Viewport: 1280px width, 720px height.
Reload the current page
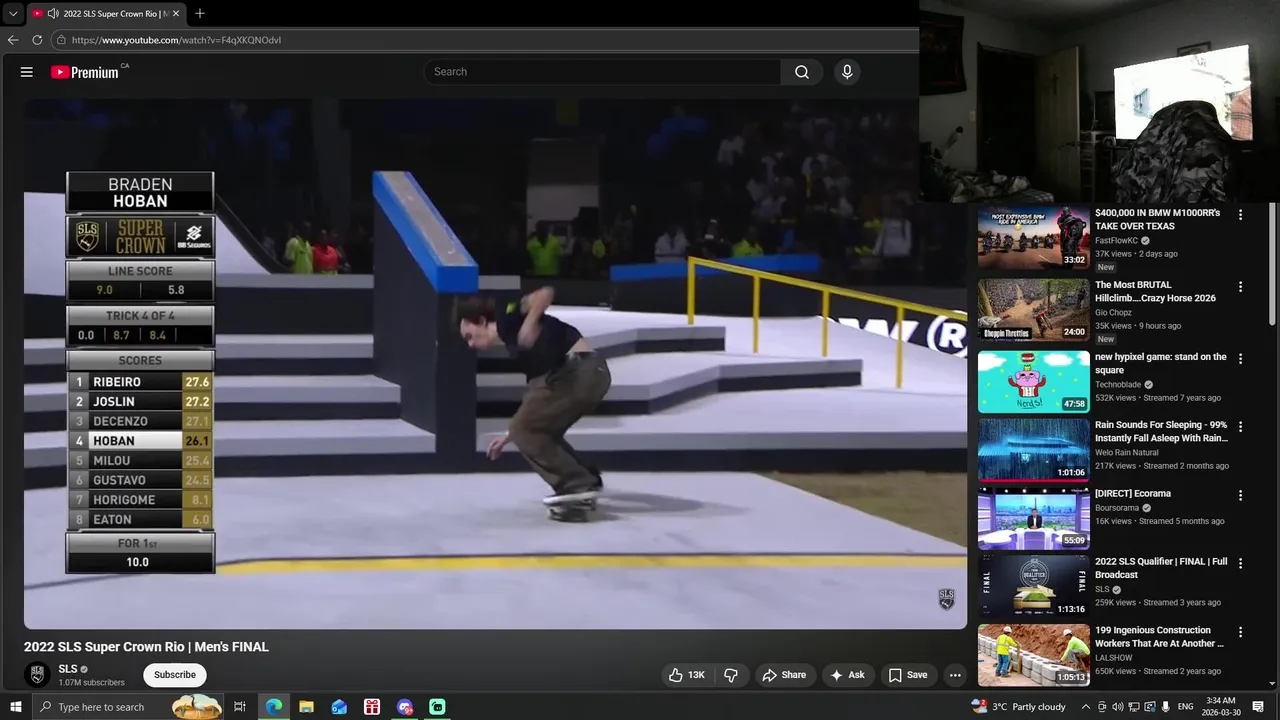point(37,40)
